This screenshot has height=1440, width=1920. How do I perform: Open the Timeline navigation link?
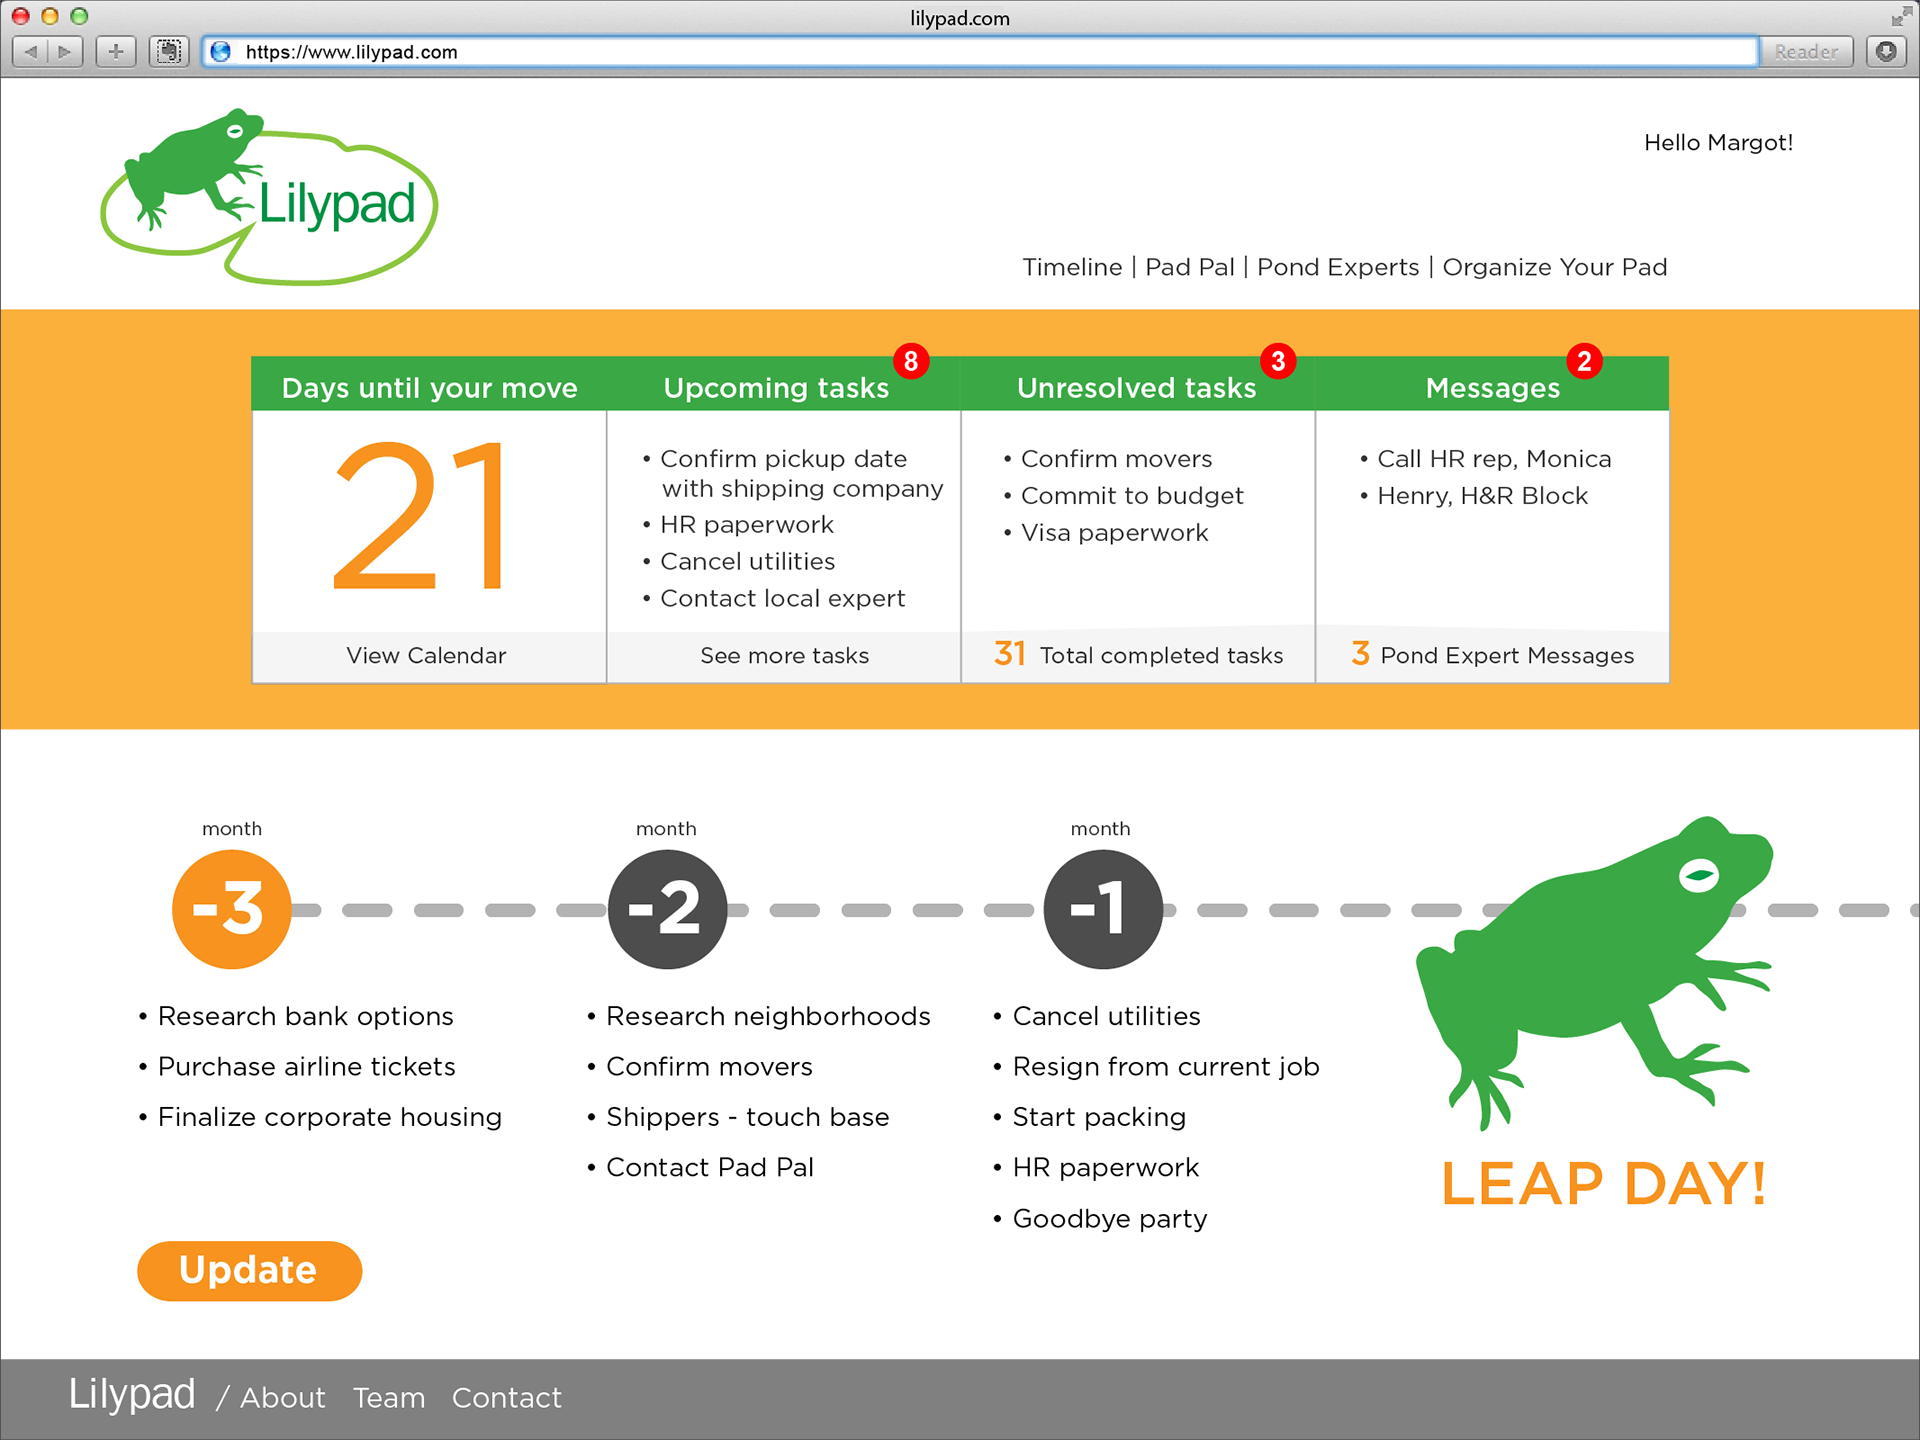tap(1072, 268)
